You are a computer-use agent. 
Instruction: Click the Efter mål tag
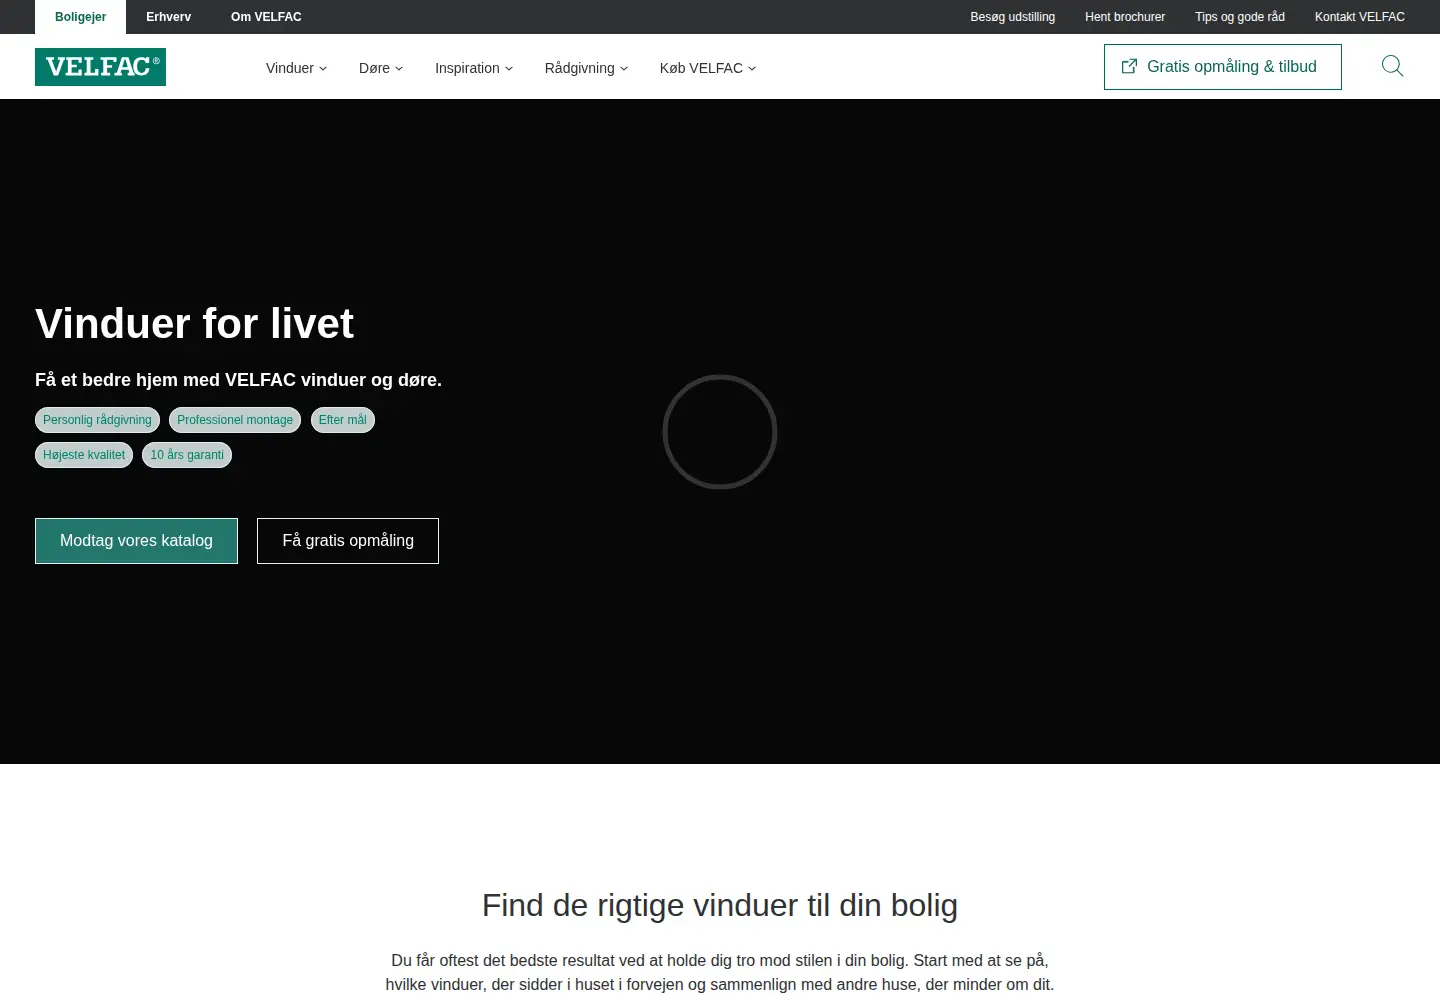click(x=343, y=420)
